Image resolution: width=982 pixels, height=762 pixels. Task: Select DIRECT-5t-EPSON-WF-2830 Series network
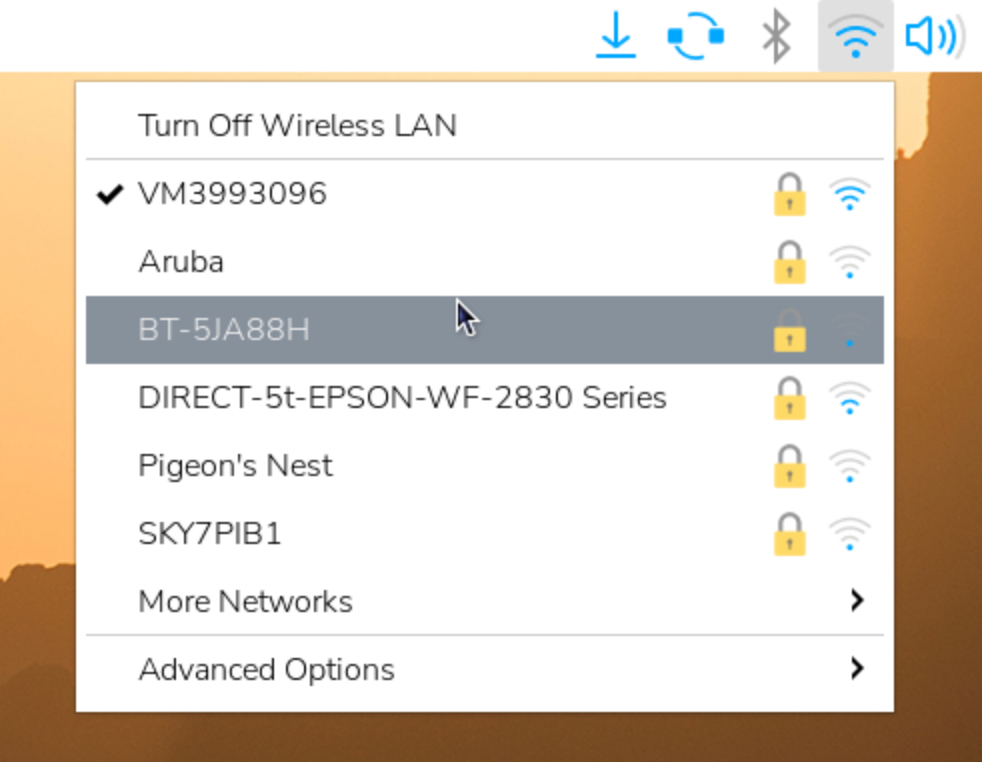click(402, 398)
